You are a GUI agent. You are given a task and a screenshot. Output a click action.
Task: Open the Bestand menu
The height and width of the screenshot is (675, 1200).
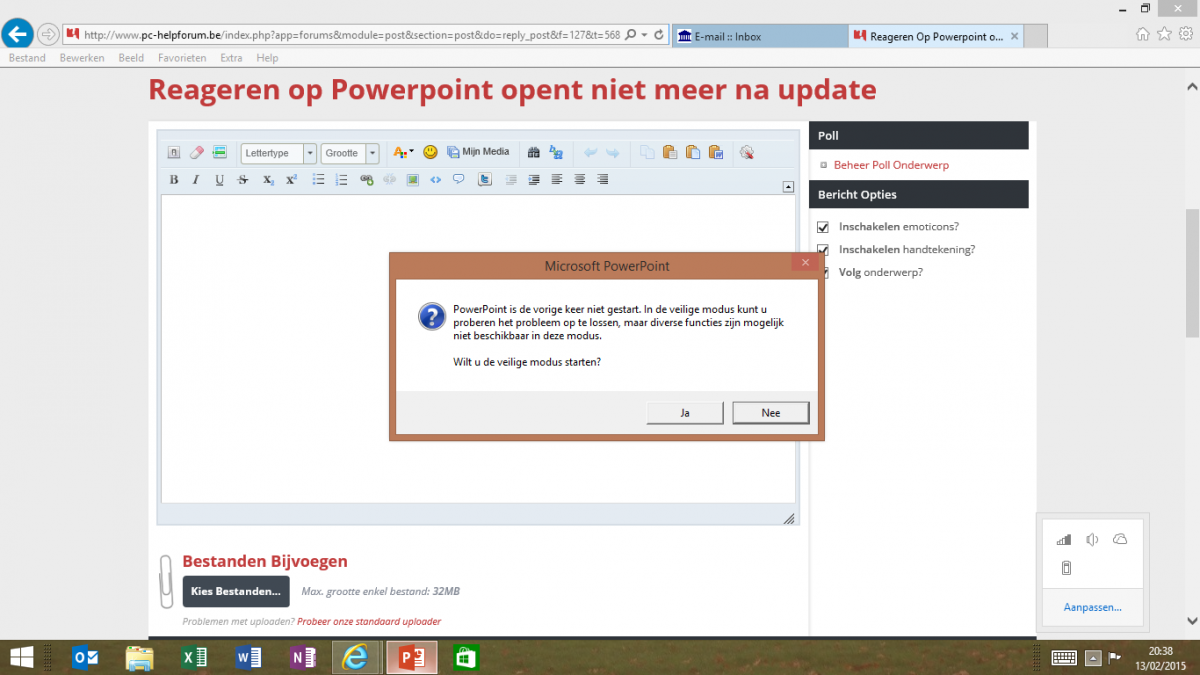click(27, 58)
